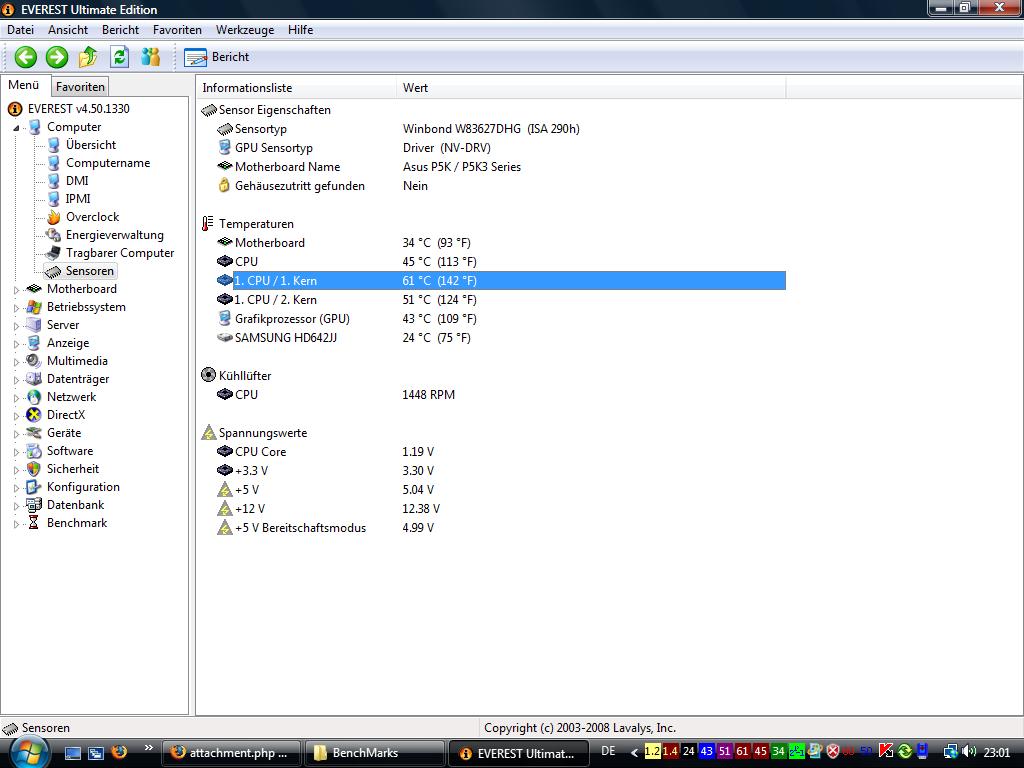Screen dimensions: 1024x768
Task: Expand the Geräte tree node
Action: point(16,434)
